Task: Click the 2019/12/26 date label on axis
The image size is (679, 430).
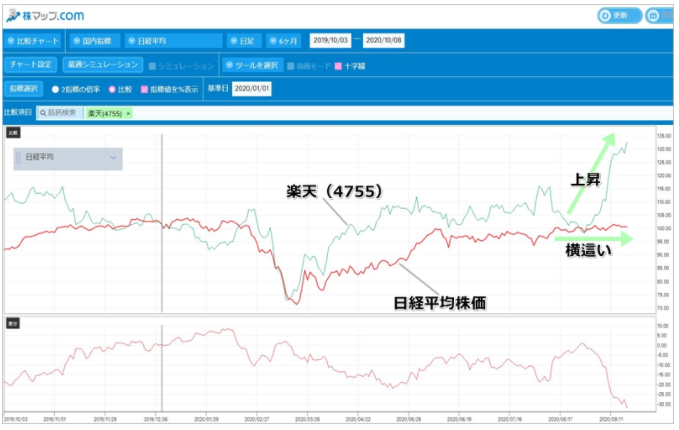Action: [155, 419]
